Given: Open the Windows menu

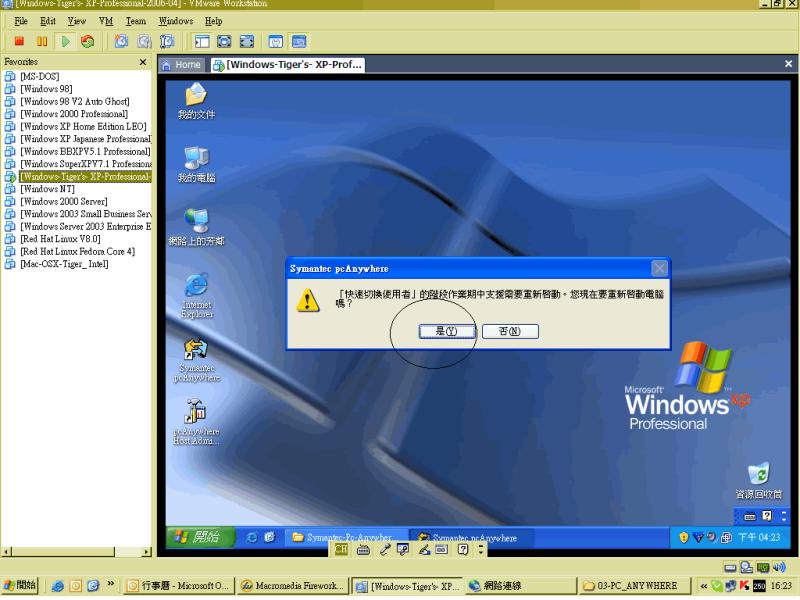Looking at the screenshot, I should 176,21.
